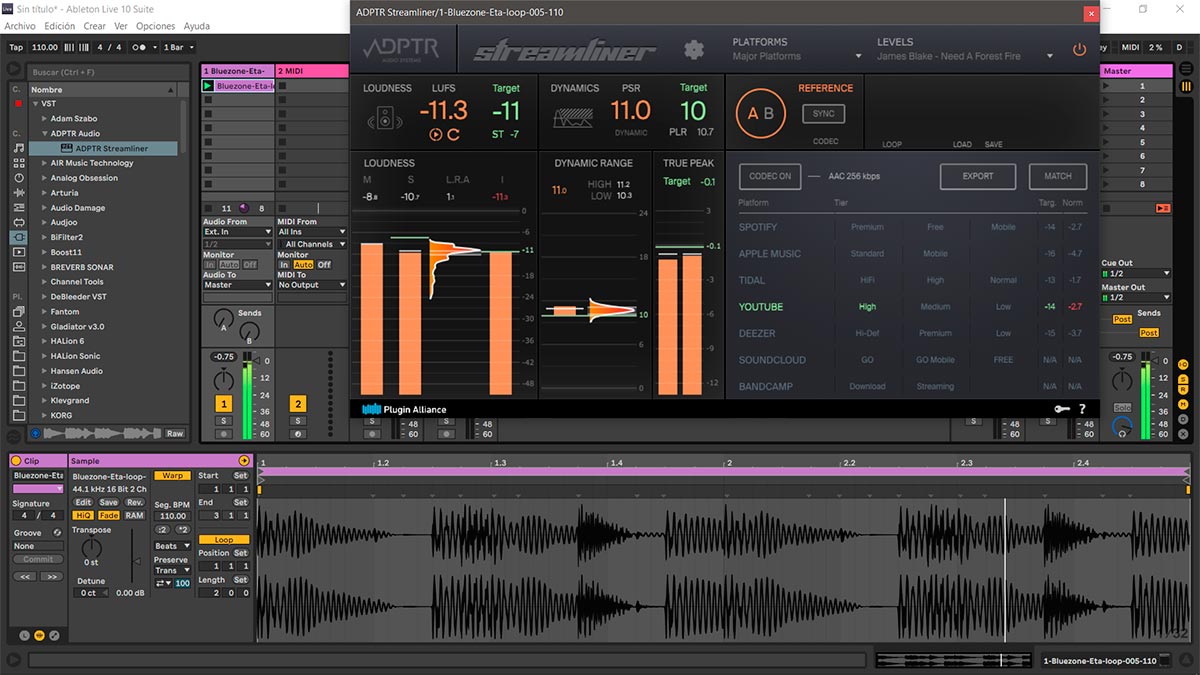The width and height of the screenshot is (1200, 675).
Task: Click the Plugin Alliance key icon
Action: [1064, 409]
